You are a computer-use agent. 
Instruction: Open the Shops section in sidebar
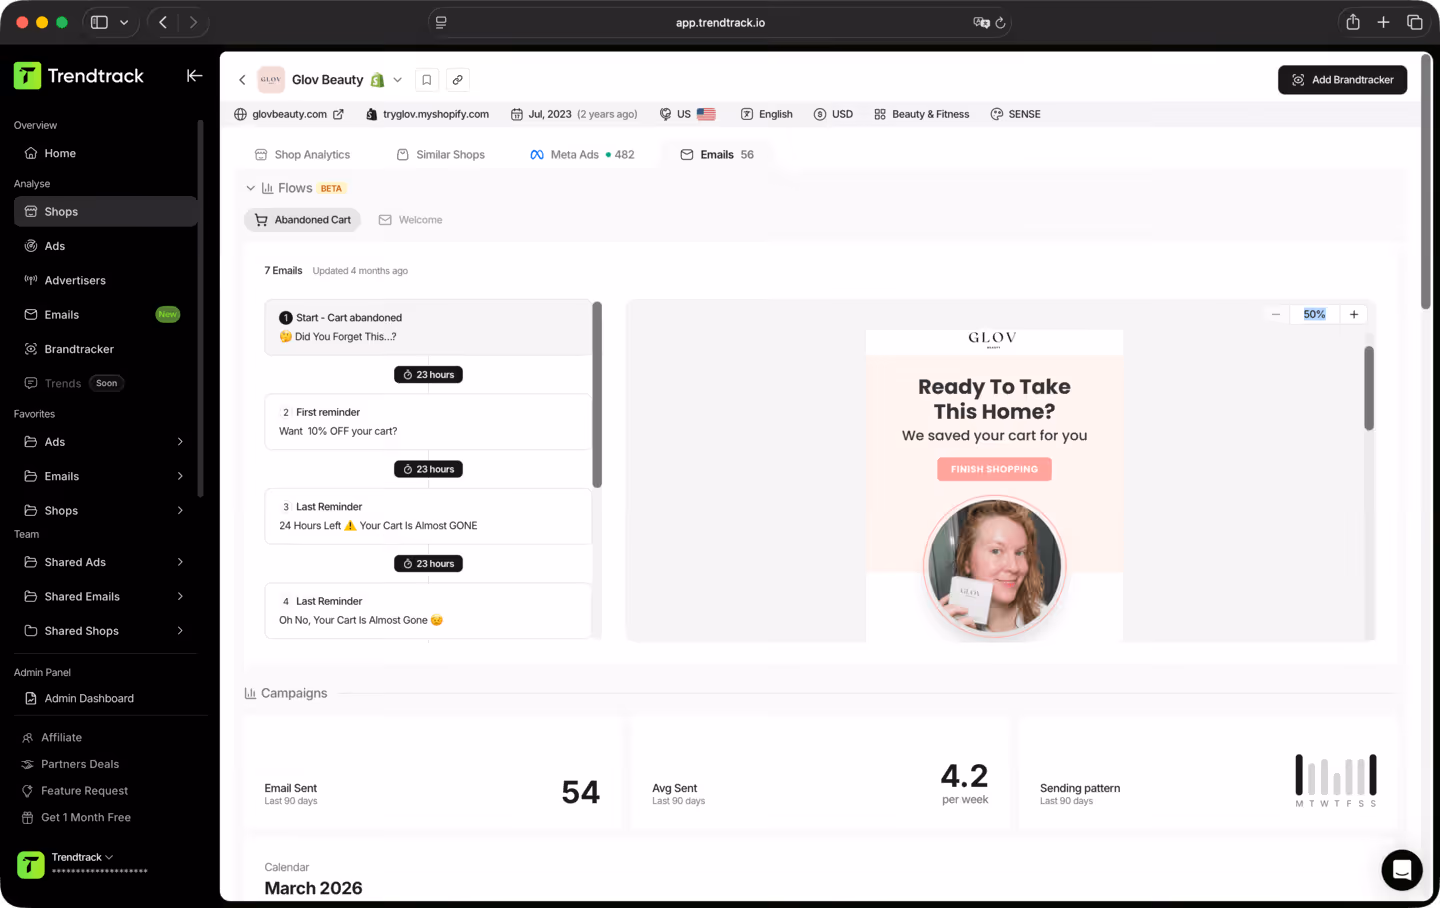[60, 211]
